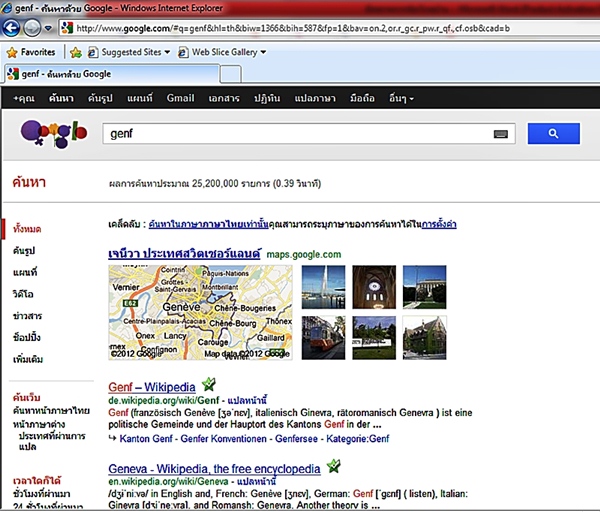Open the การตั้งค่า settings link
600x512 pixels.
439,224
